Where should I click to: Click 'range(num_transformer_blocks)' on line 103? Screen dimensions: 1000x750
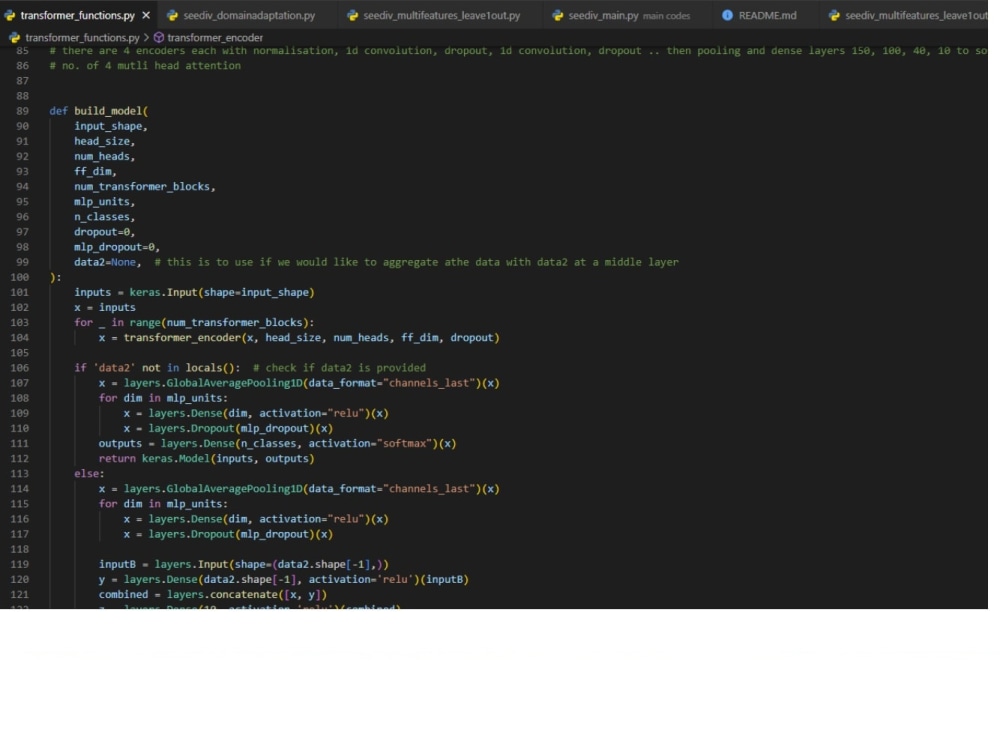coord(219,323)
